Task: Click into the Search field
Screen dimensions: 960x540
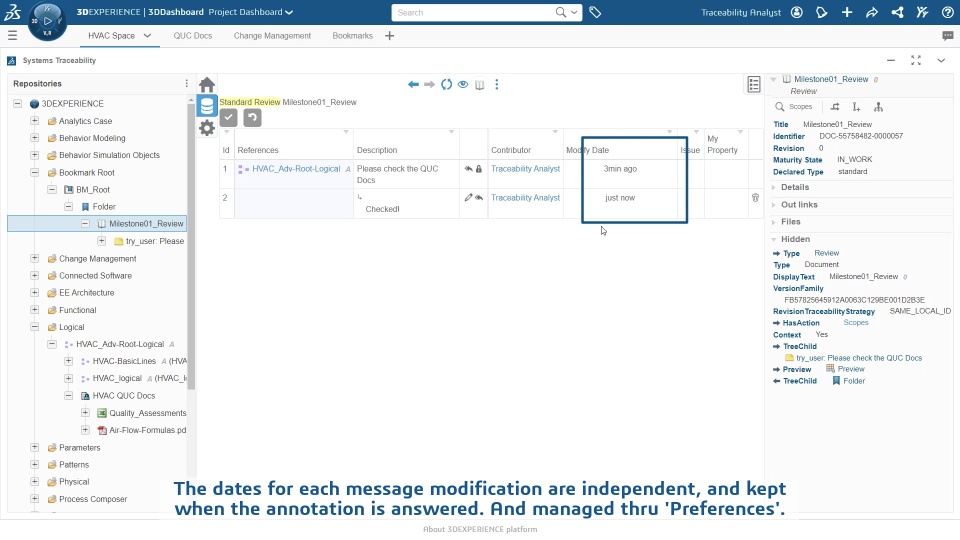Action: coord(475,12)
